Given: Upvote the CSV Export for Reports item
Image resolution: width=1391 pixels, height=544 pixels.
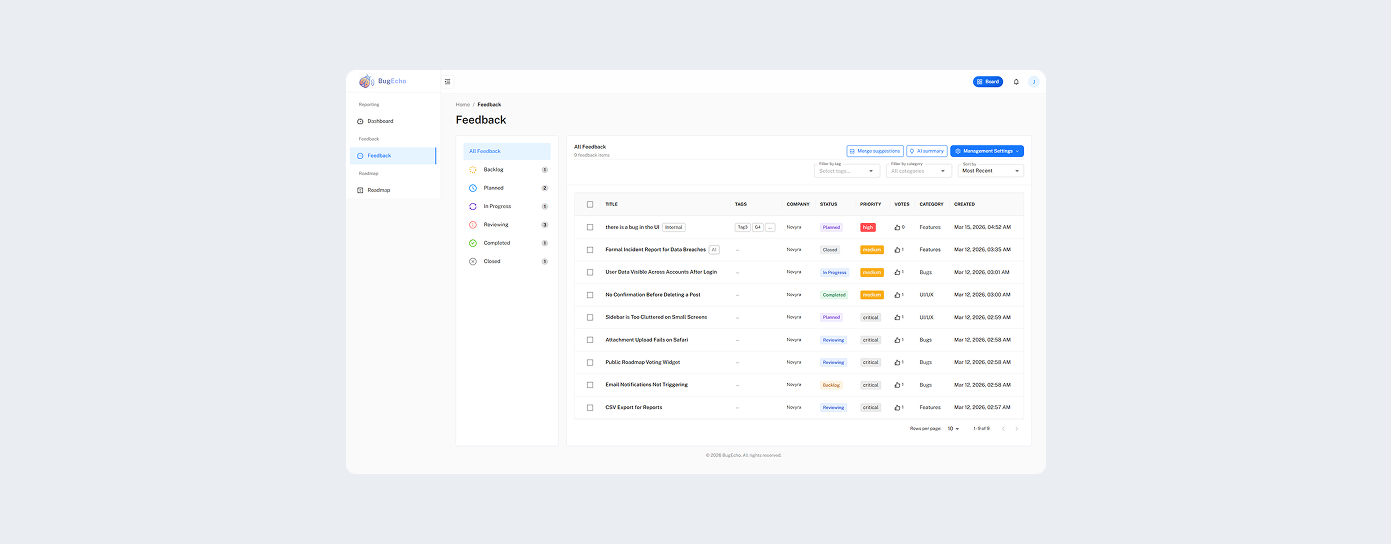Looking at the screenshot, I should click(897, 408).
